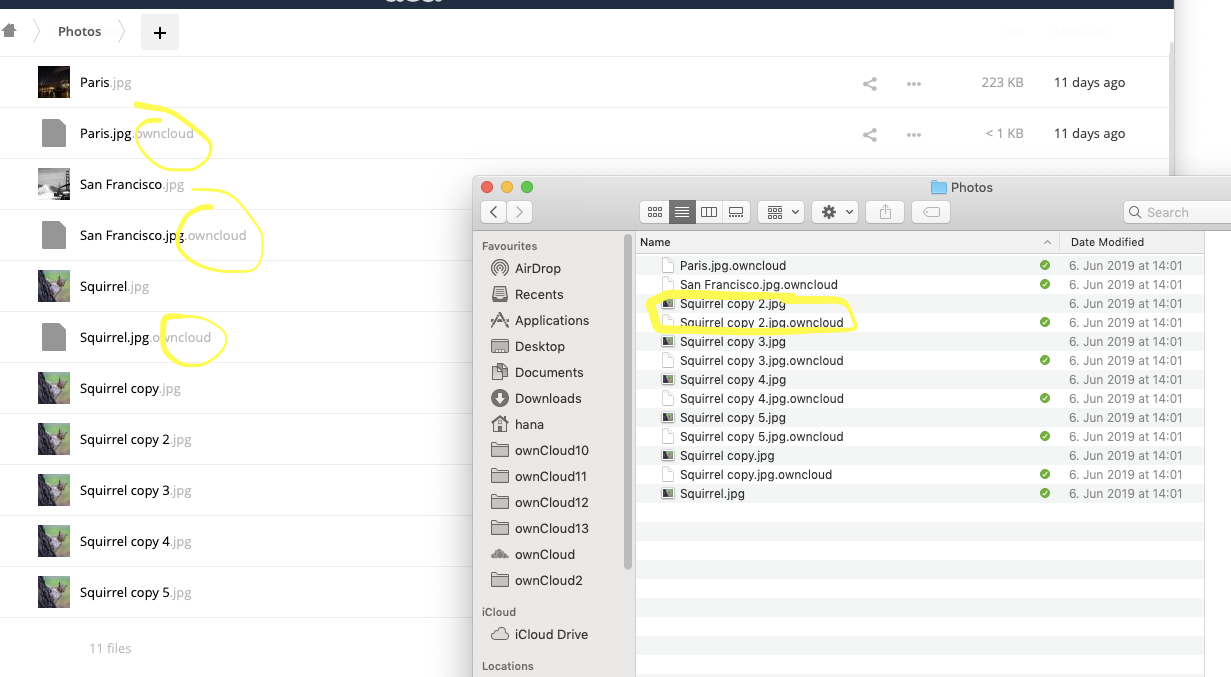Go forward in the Finder window
This screenshot has height=677, width=1231.
point(519,211)
